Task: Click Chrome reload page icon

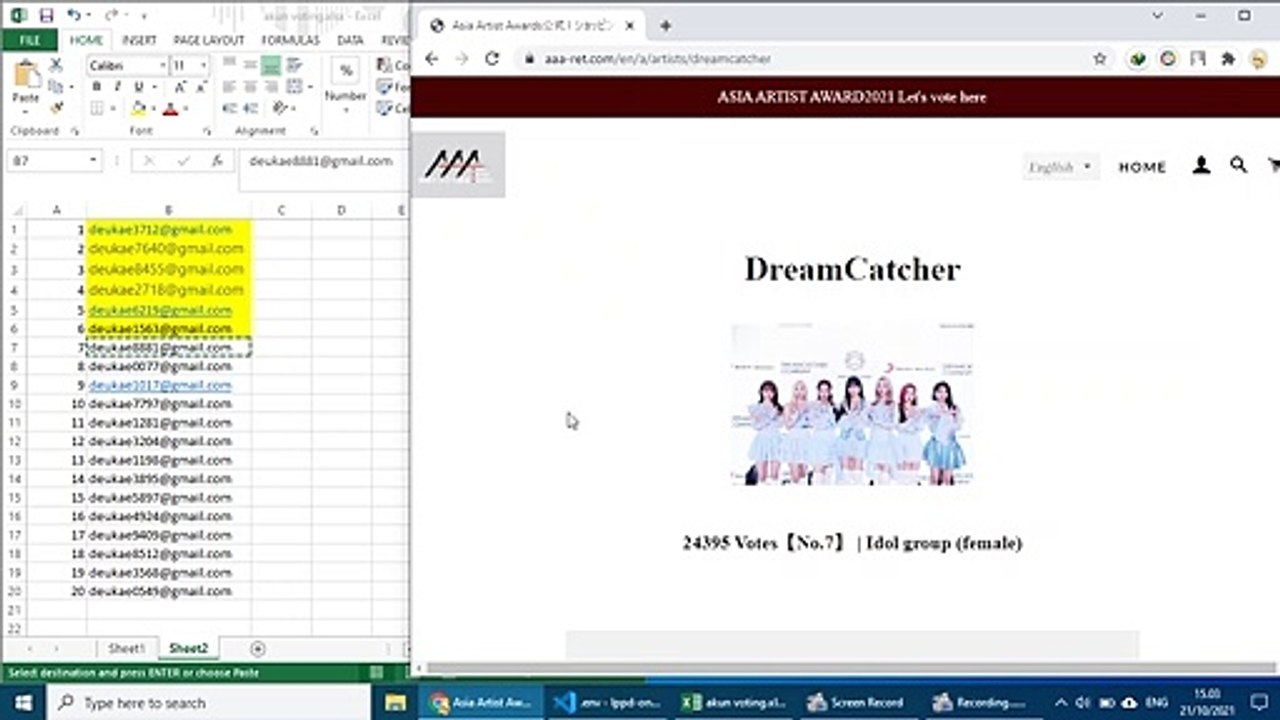Action: tap(492, 59)
